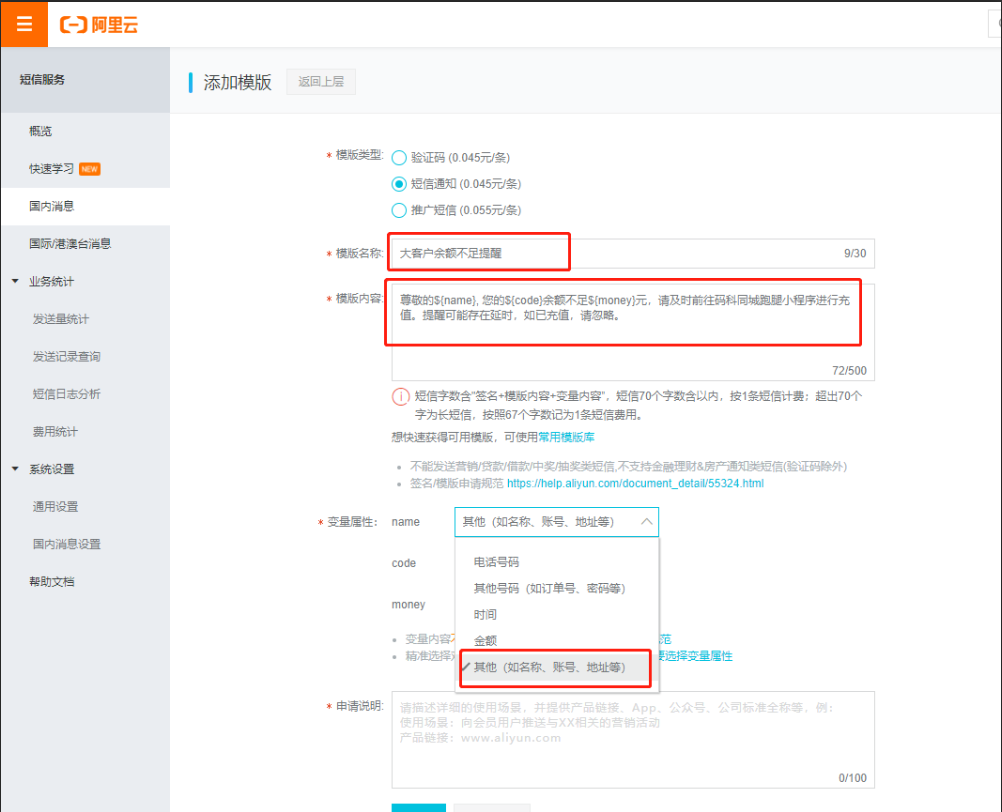Choose the 推广短信 radio option
Screen dimensions: 1002x812
pyautogui.click(x=400, y=210)
